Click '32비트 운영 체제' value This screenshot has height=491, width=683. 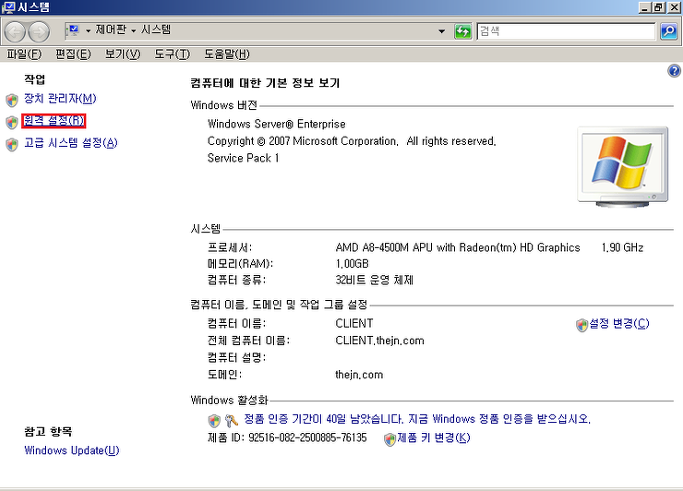[374, 280]
